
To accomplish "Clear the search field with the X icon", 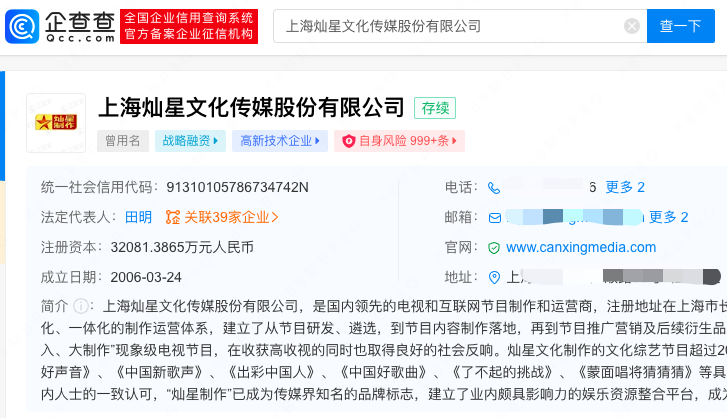I will tap(631, 26).
